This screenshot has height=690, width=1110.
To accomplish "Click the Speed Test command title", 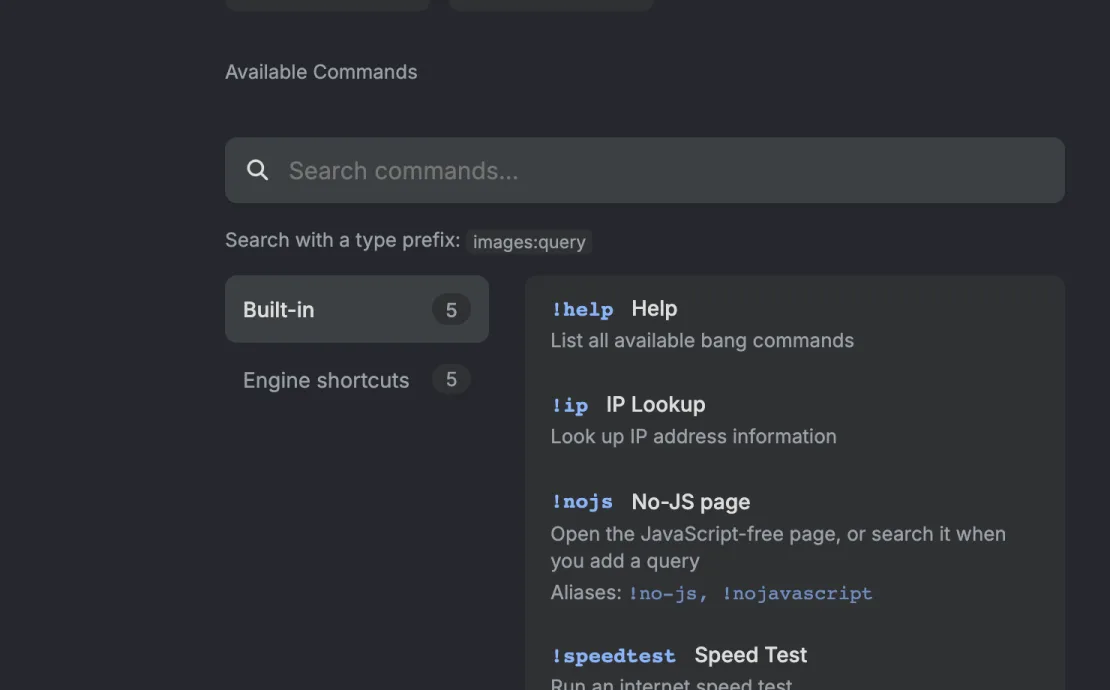I will (x=750, y=655).
